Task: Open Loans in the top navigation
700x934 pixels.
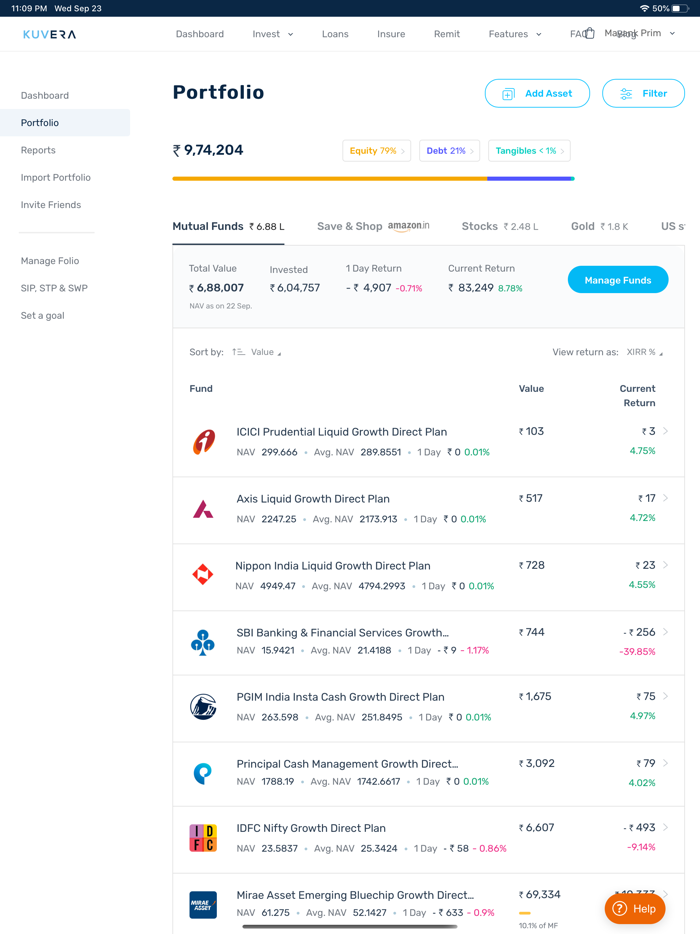Action: click(335, 34)
